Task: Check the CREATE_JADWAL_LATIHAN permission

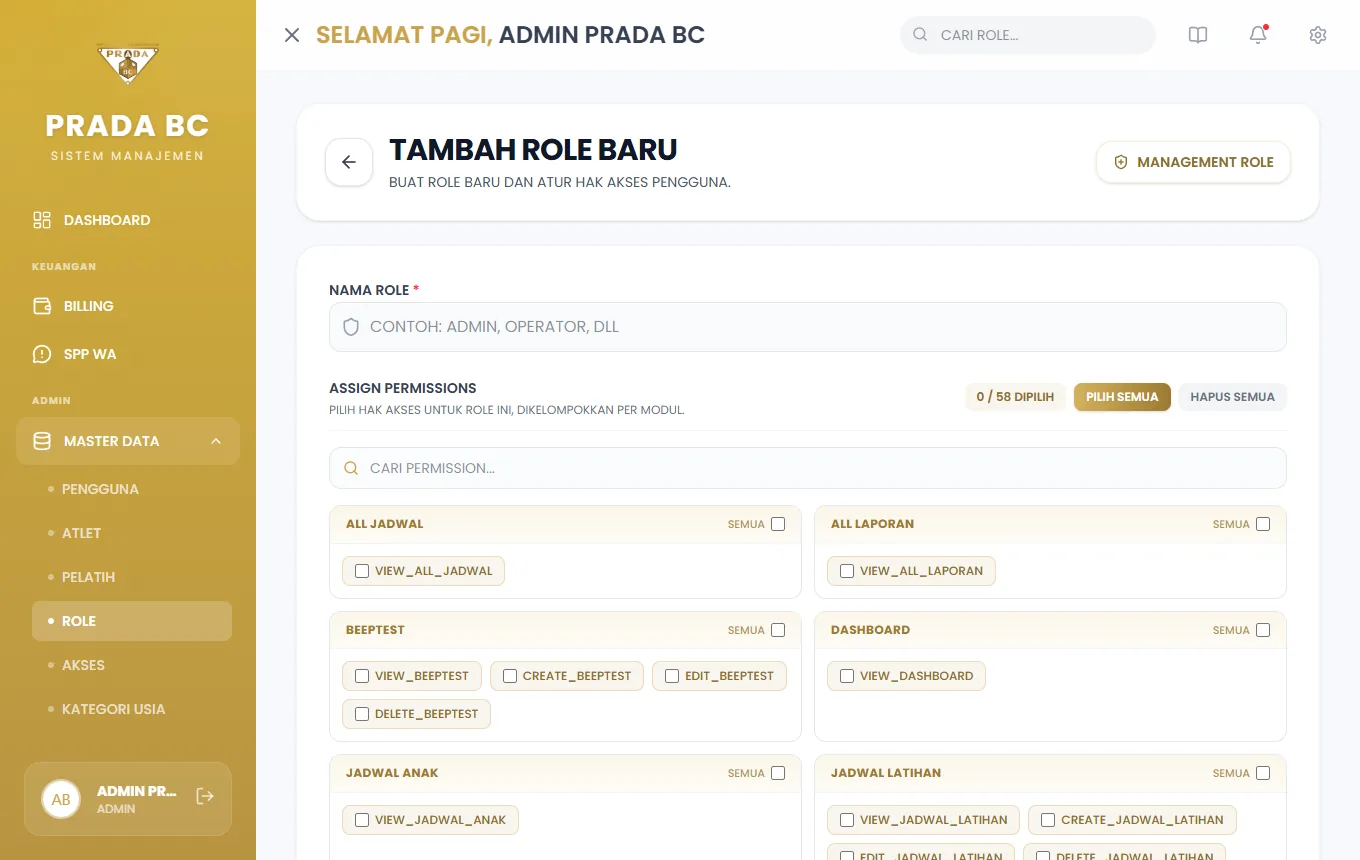Action: [1048, 820]
